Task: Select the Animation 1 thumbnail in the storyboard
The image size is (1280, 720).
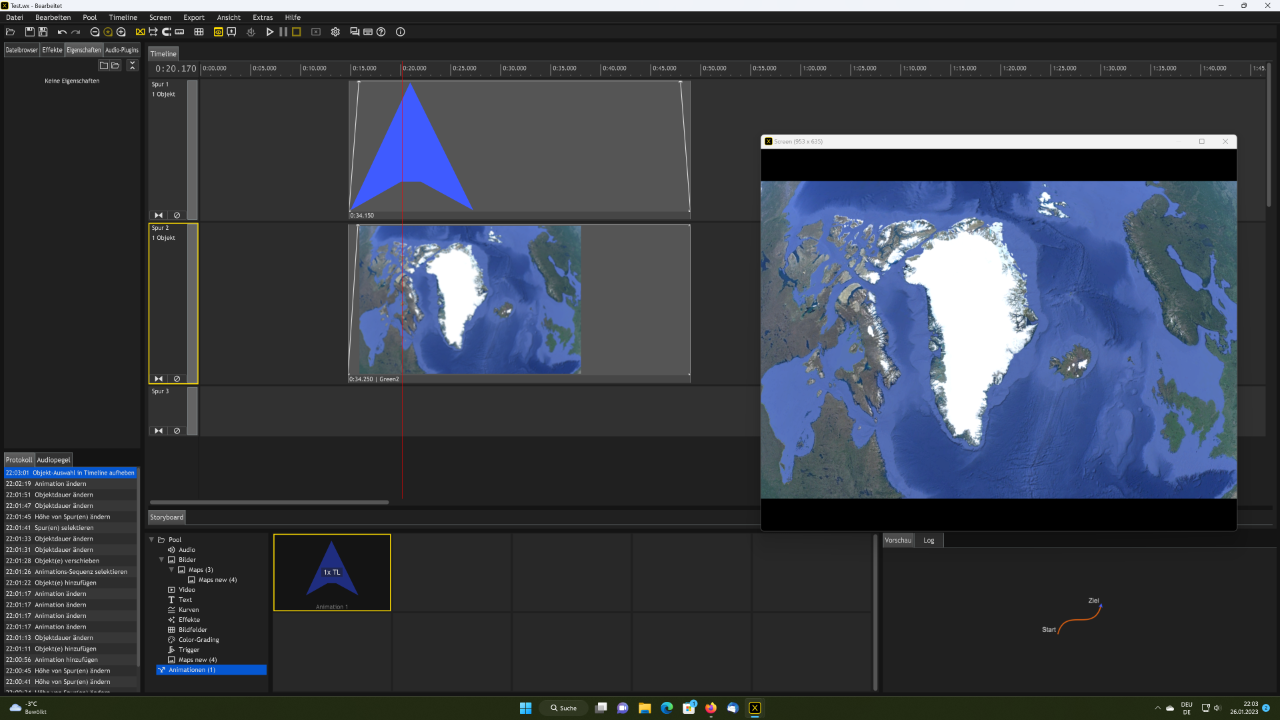Action: (332, 572)
